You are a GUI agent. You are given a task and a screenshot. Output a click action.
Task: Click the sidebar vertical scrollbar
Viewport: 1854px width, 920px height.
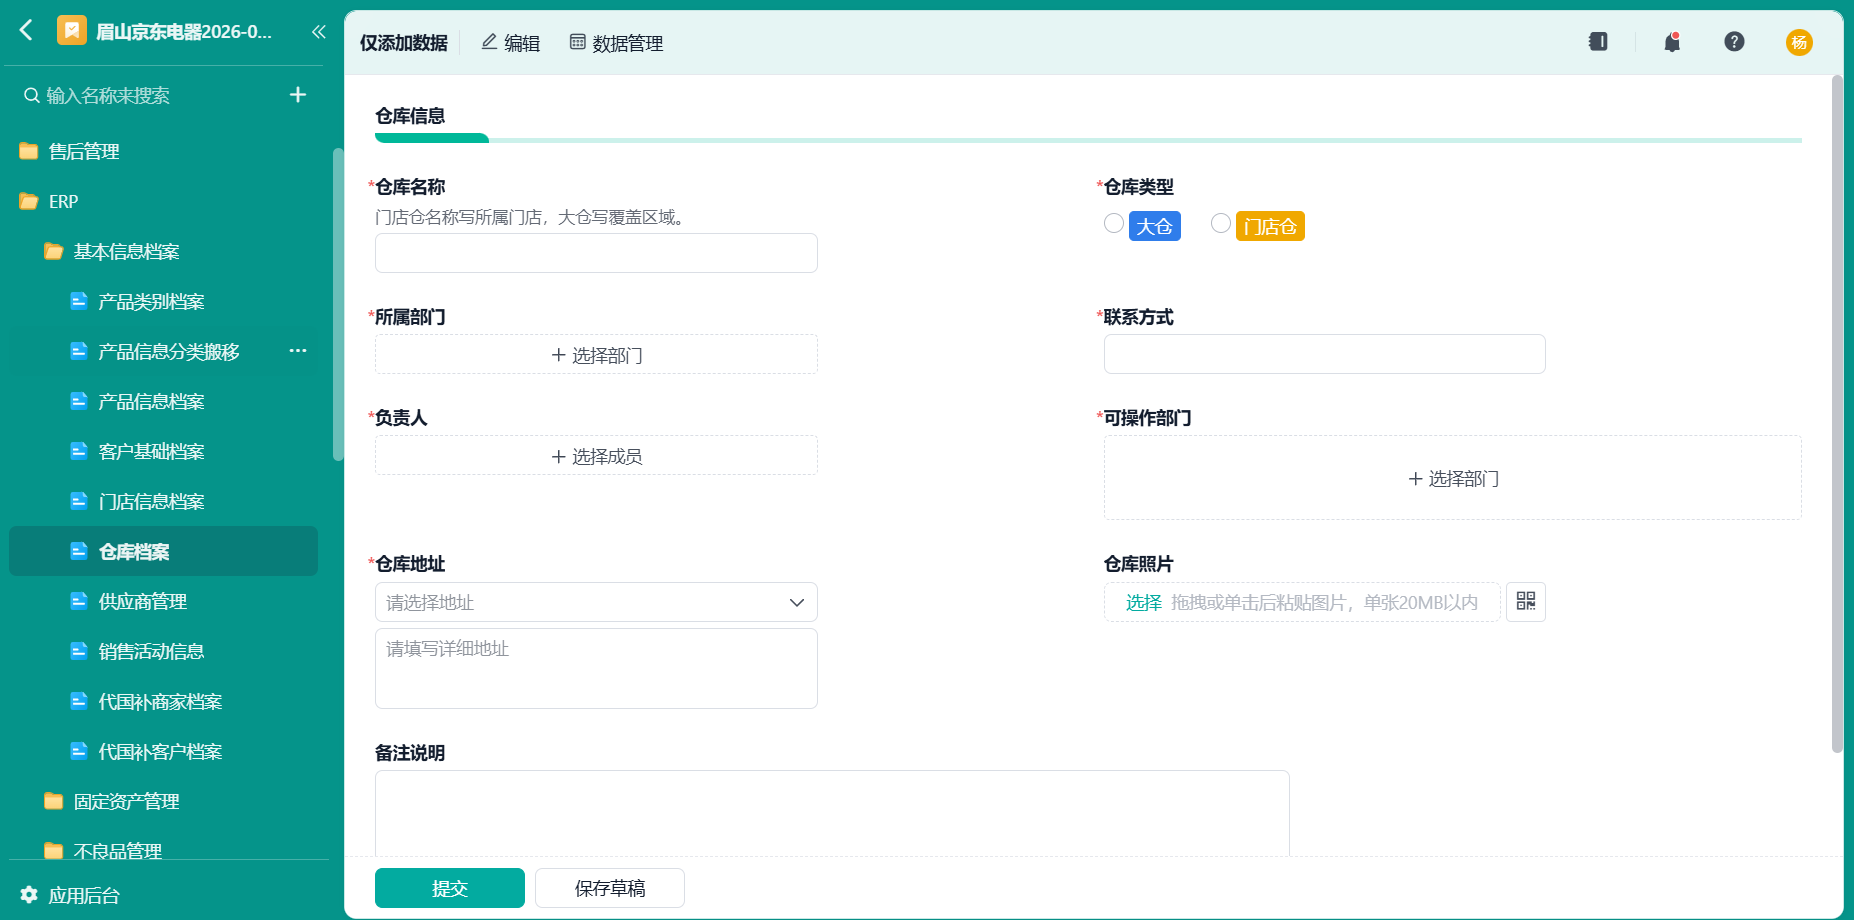point(338,304)
